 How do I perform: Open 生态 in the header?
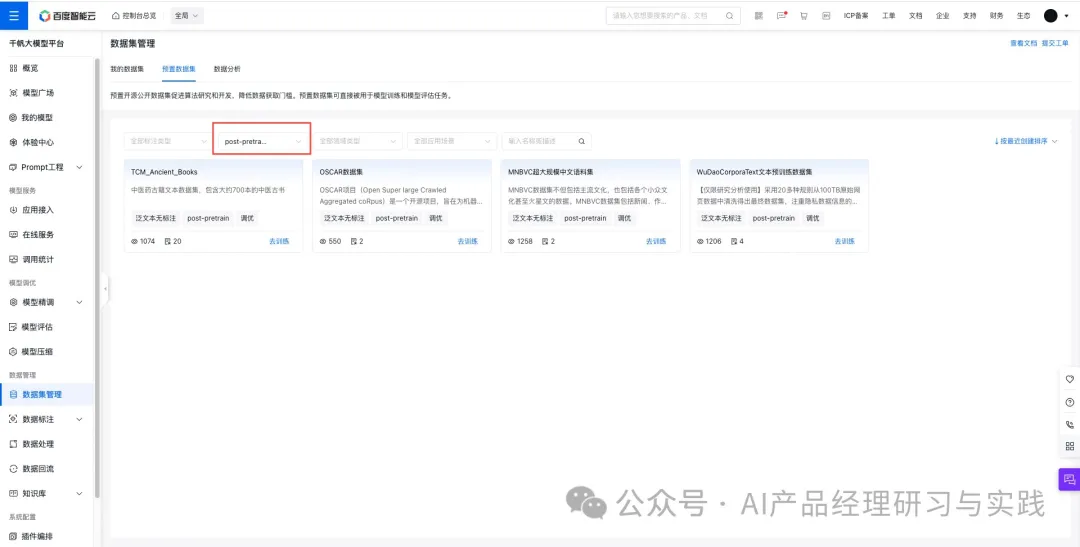(x=1024, y=15)
